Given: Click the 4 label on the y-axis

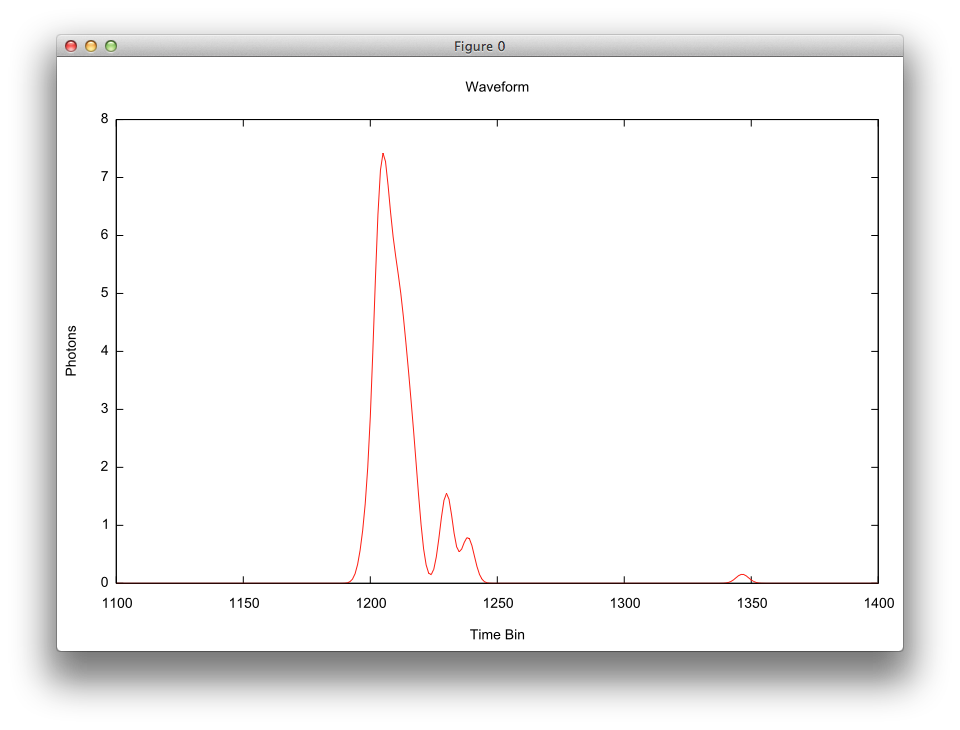Looking at the screenshot, I should 104,351.
